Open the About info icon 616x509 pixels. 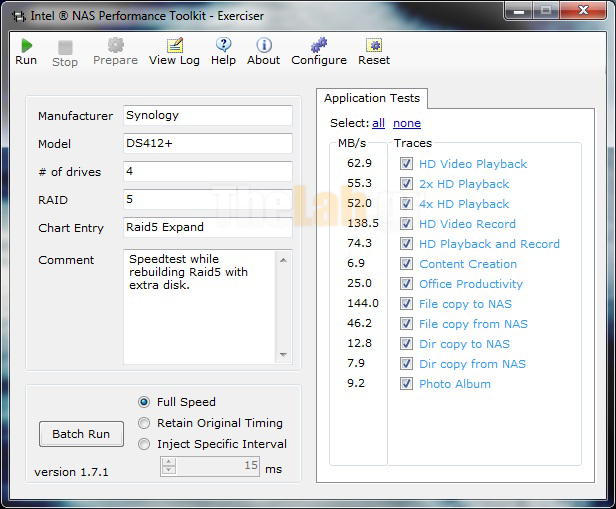(x=264, y=45)
